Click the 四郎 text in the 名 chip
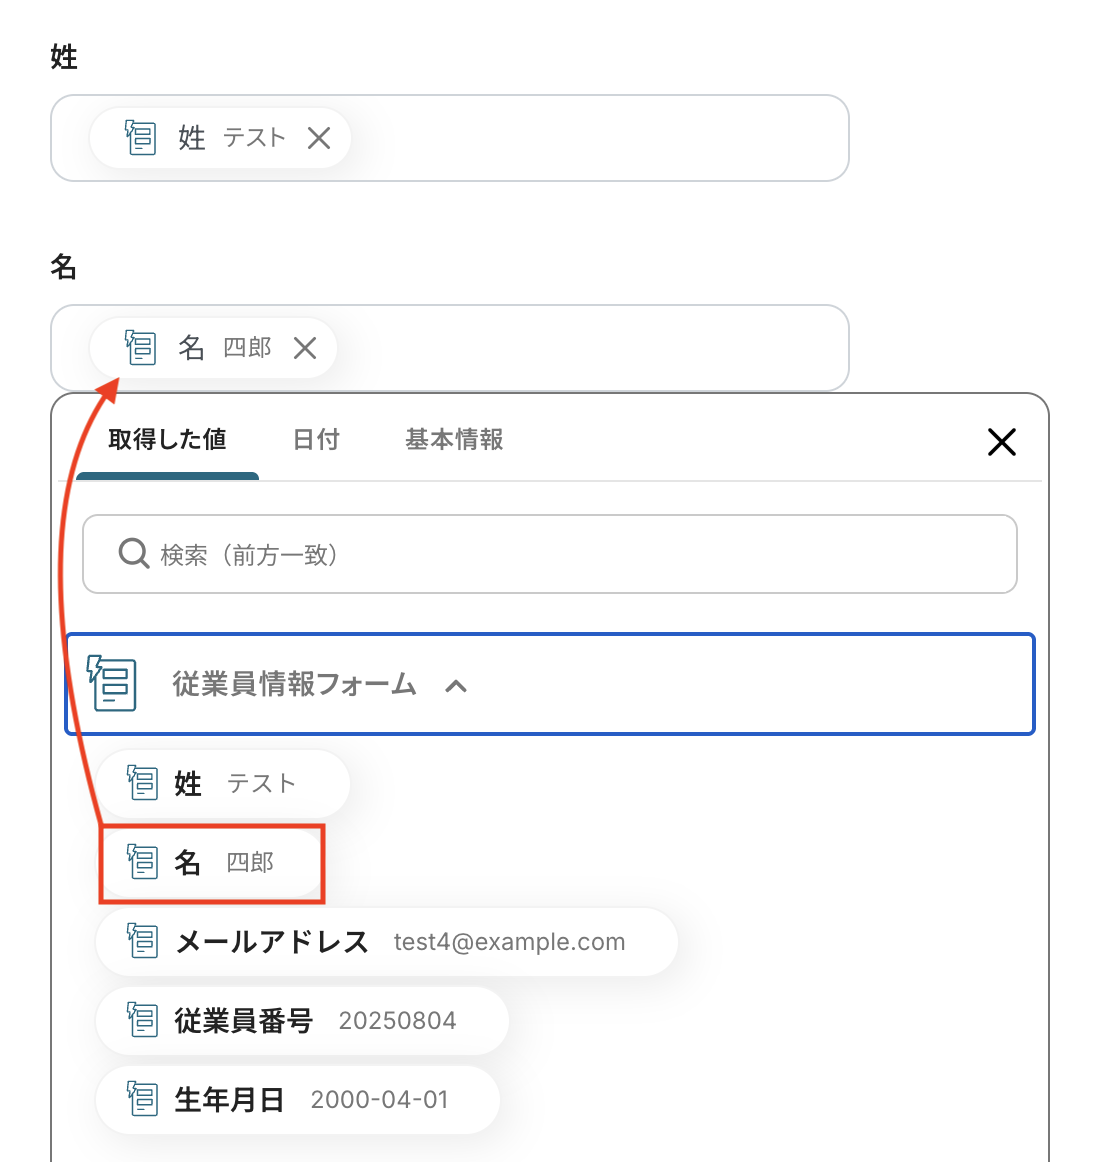Viewport: 1106px width, 1162px height. [x=248, y=348]
